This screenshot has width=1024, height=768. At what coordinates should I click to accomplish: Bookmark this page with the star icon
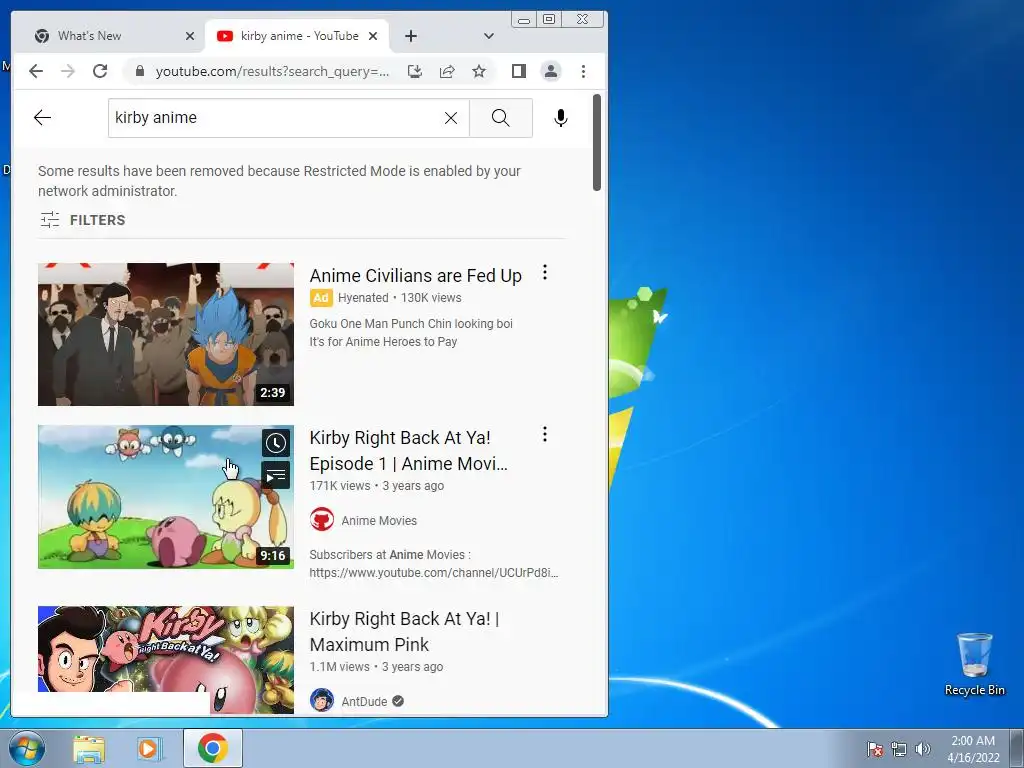pyautogui.click(x=479, y=71)
